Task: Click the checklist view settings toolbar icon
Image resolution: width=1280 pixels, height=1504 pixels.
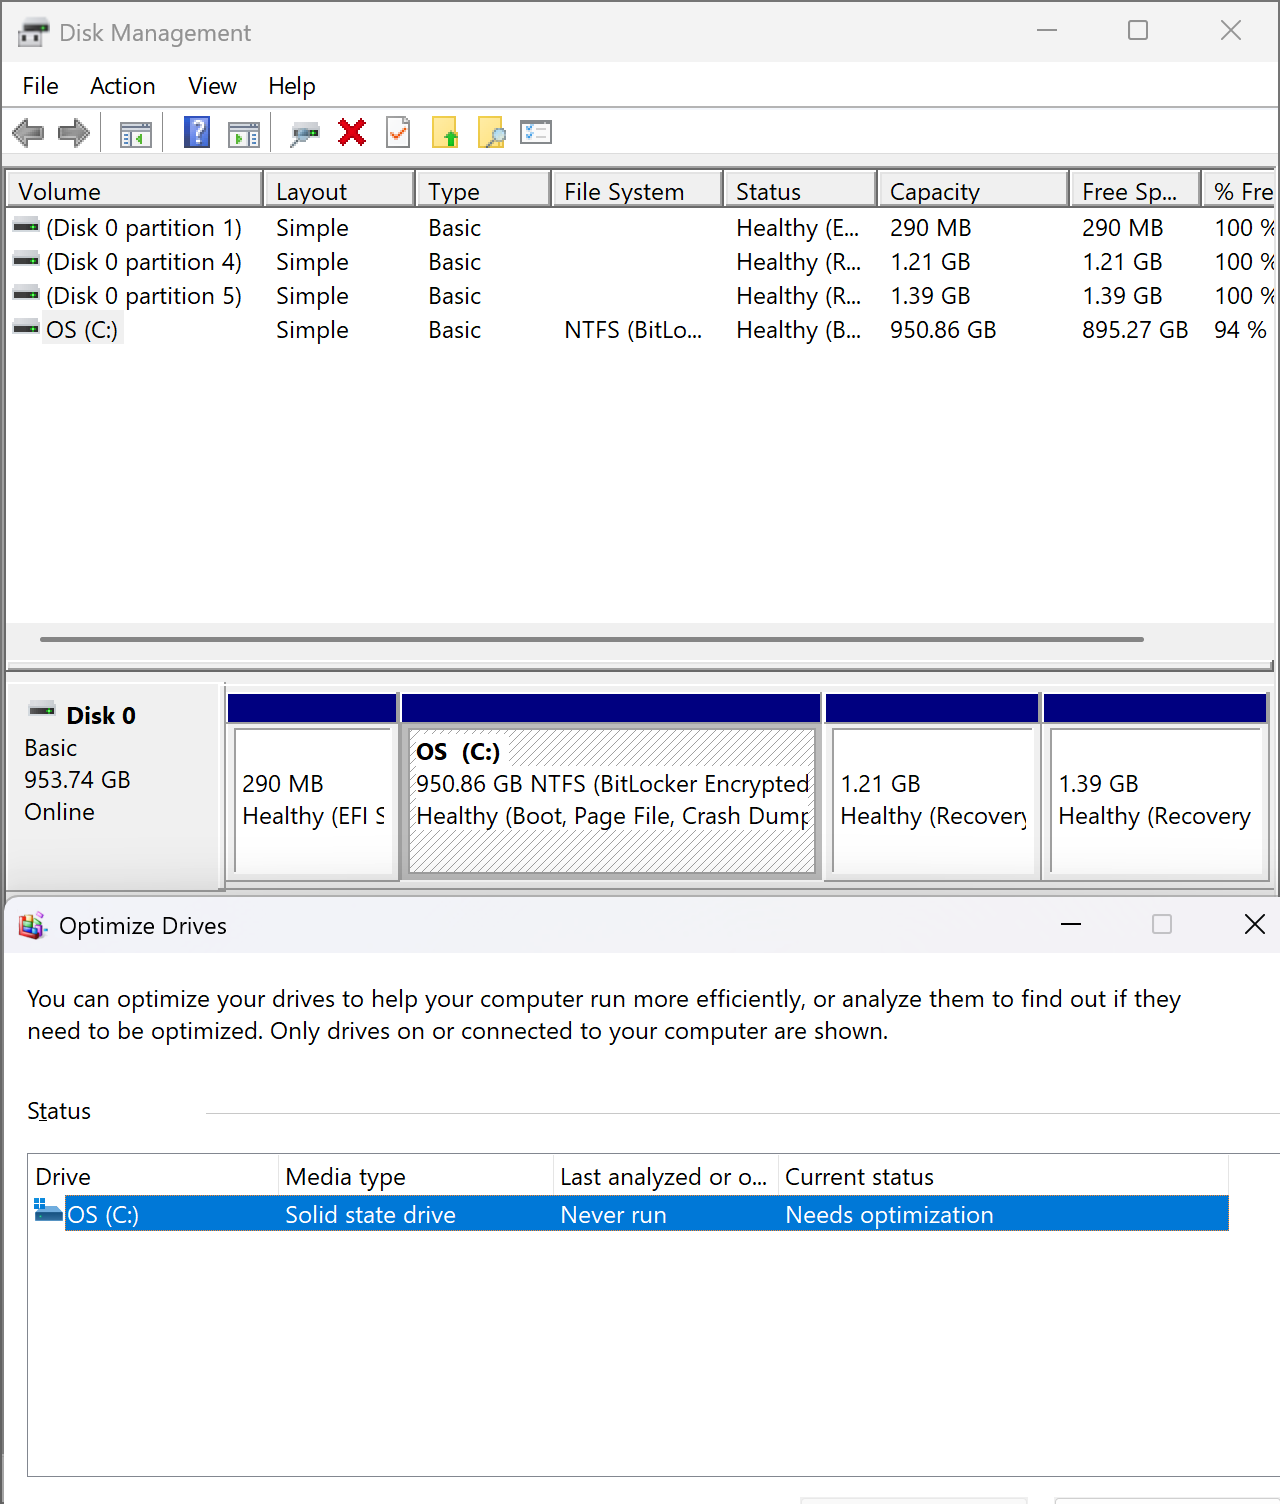Action: pyautogui.click(x=536, y=132)
